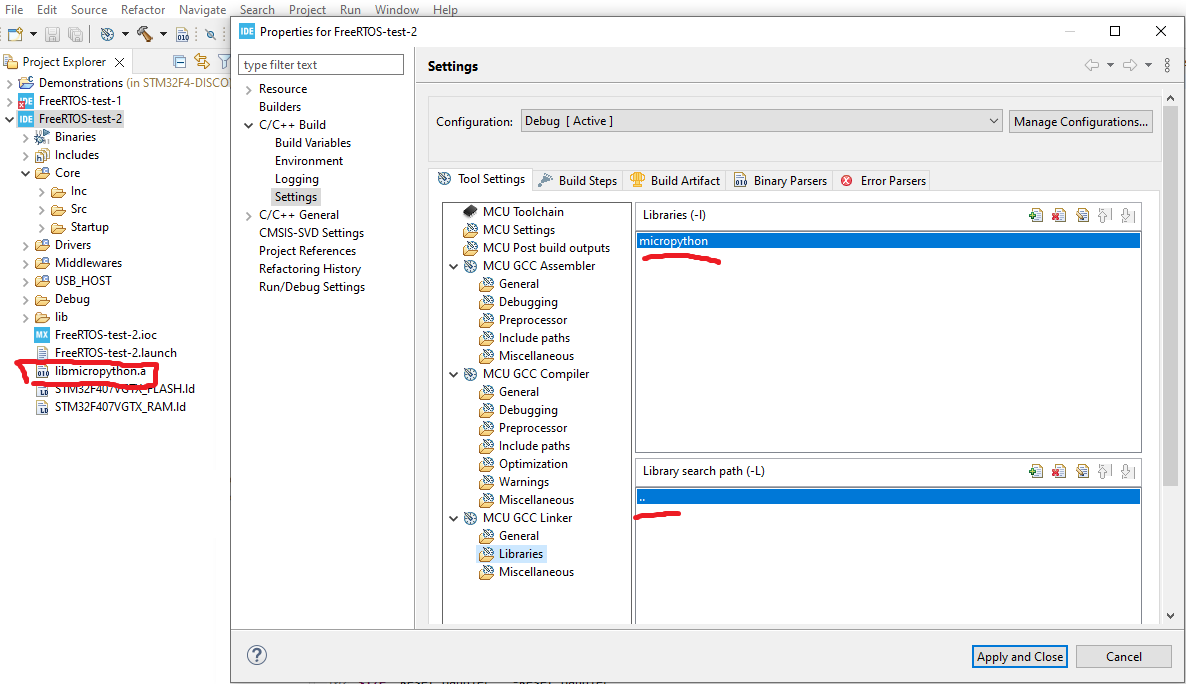Collapse the Core folder

25,173
